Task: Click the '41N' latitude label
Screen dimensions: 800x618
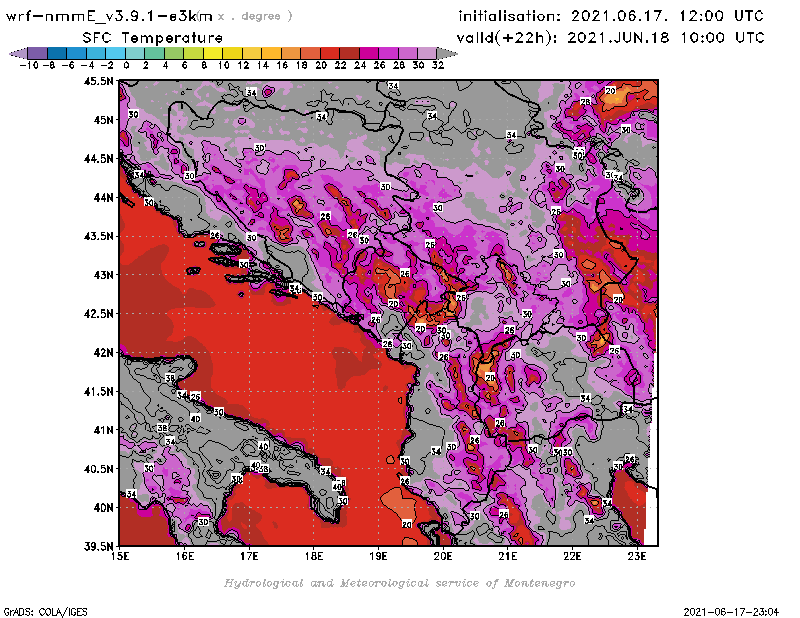Action: [103, 430]
